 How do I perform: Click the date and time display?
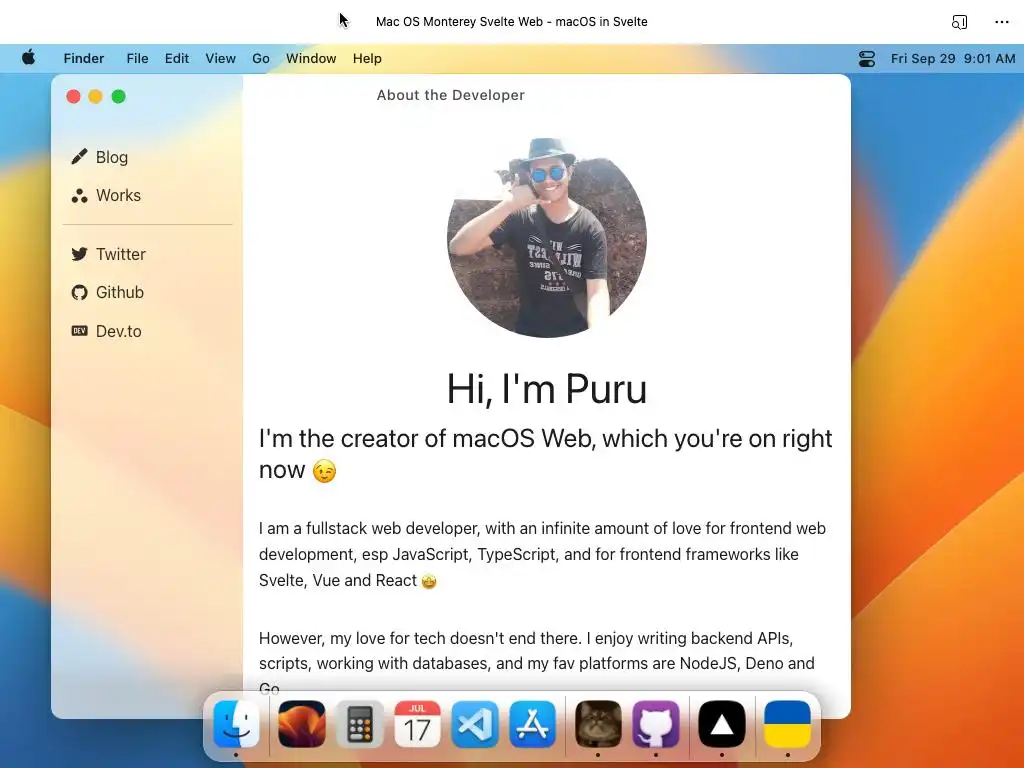953,58
